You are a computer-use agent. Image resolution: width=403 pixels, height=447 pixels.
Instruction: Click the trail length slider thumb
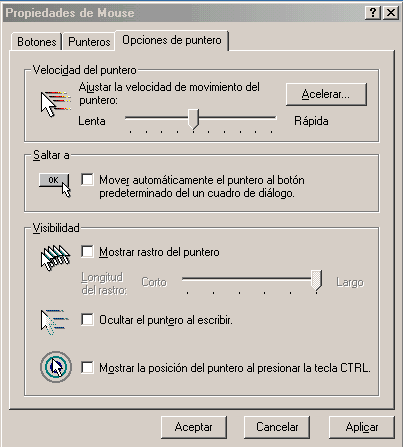coord(316,281)
